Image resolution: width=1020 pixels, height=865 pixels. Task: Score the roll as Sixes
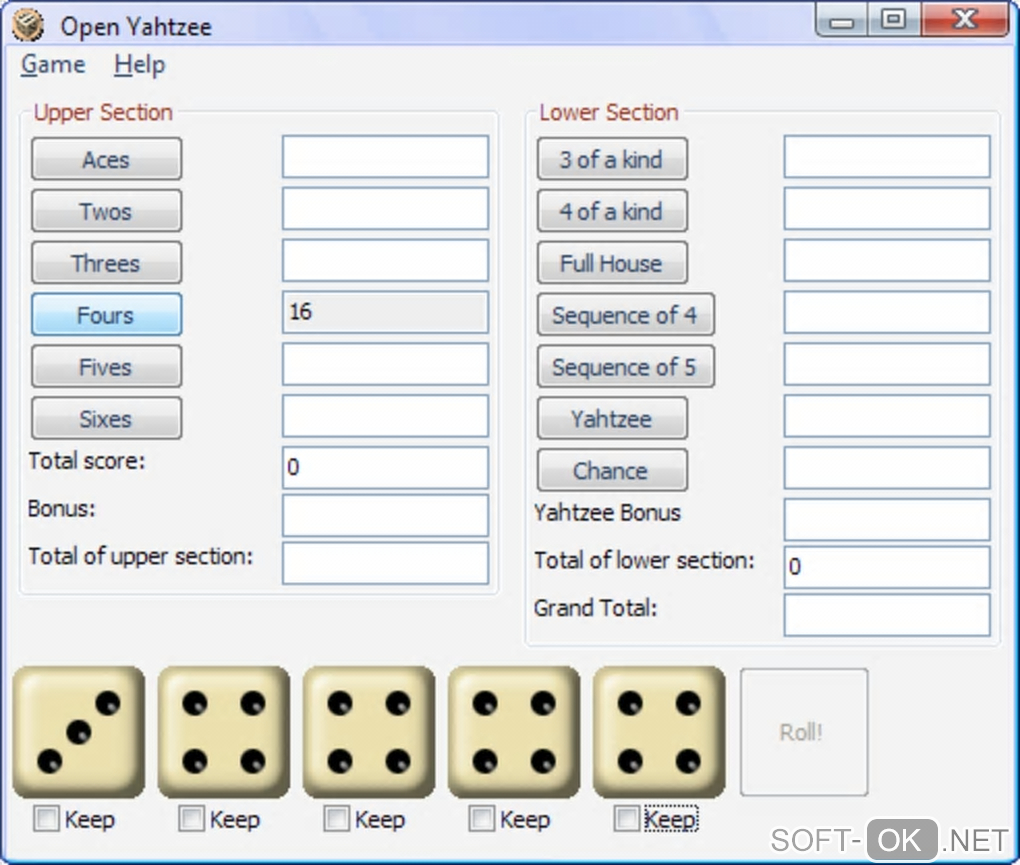tap(107, 418)
